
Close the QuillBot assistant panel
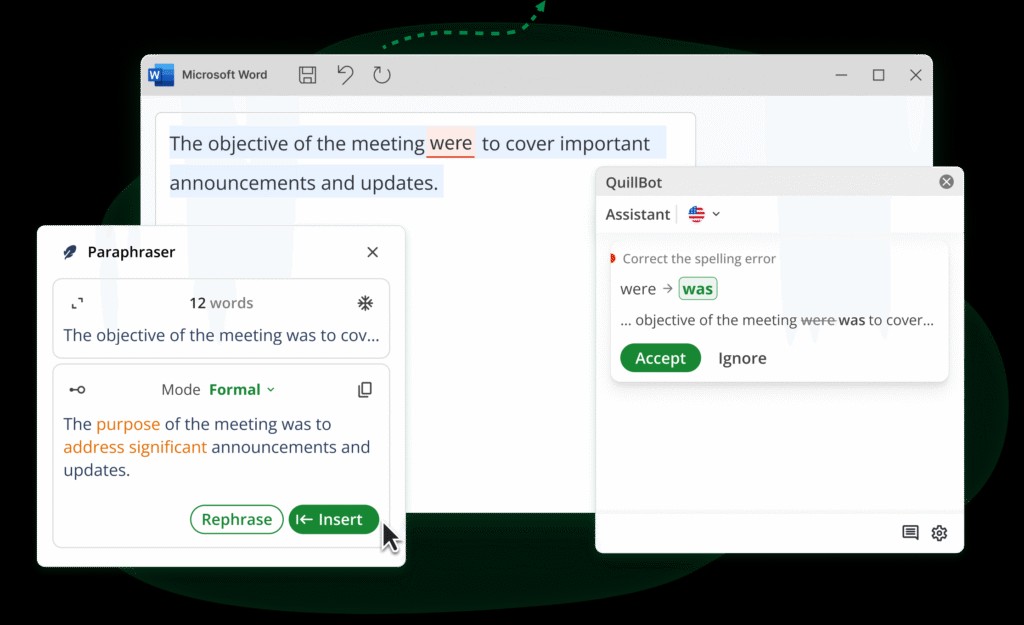pyautogui.click(x=946, y=182)
